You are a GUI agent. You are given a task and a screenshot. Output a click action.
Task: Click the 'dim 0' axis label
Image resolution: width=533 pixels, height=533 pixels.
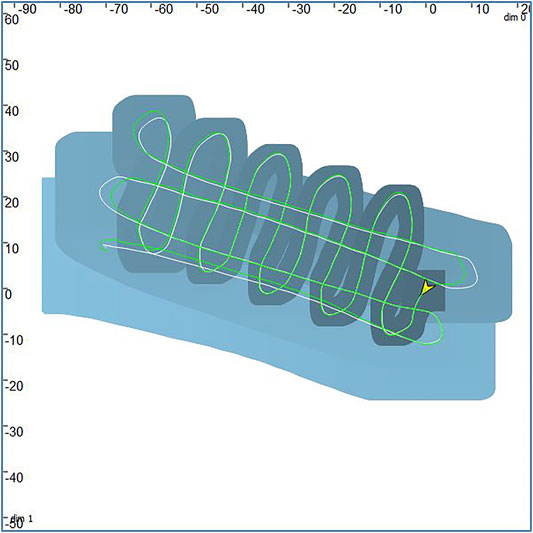tap(514, 17)
